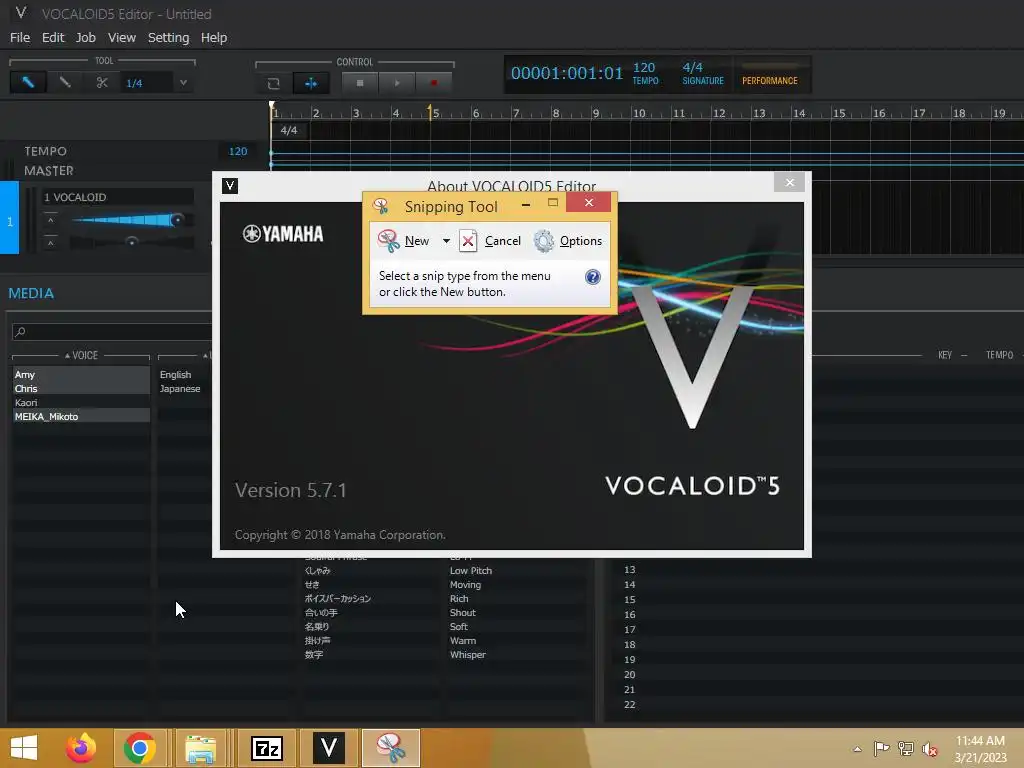Open the Windows Start button
1024x768 pixels.
pos(24,748)
